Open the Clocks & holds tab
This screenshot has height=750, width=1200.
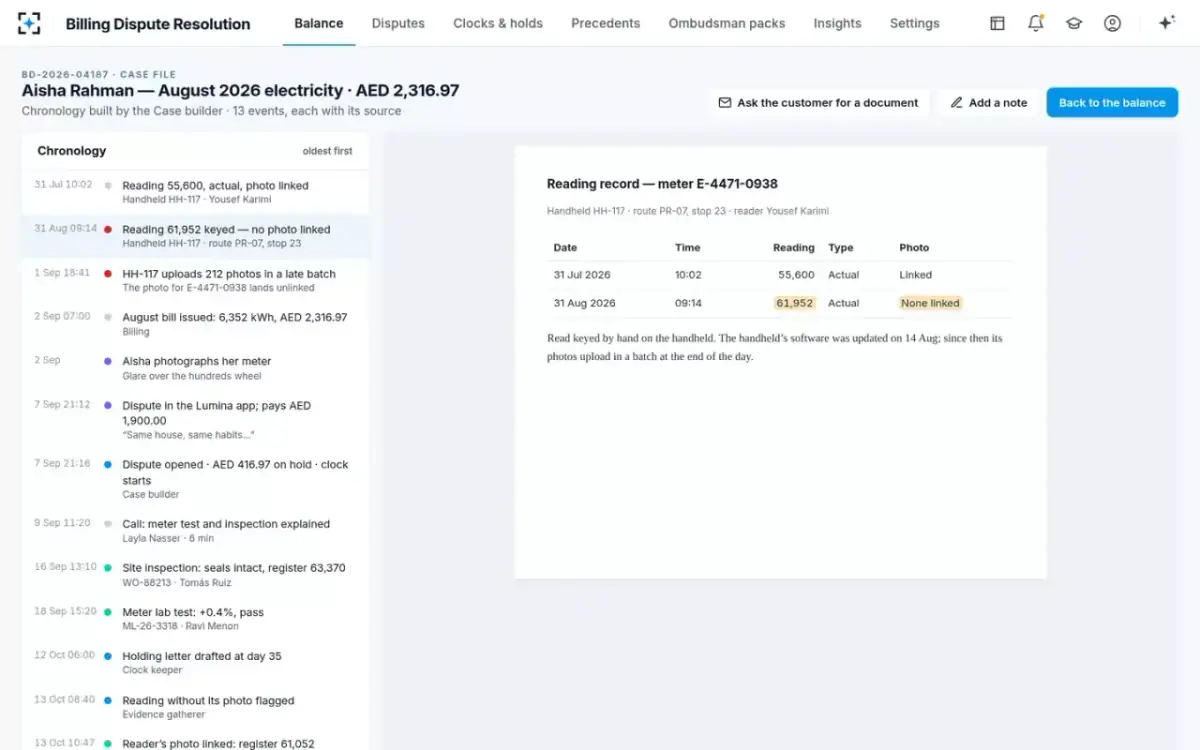pyautogui.click(x=498, y=23)
